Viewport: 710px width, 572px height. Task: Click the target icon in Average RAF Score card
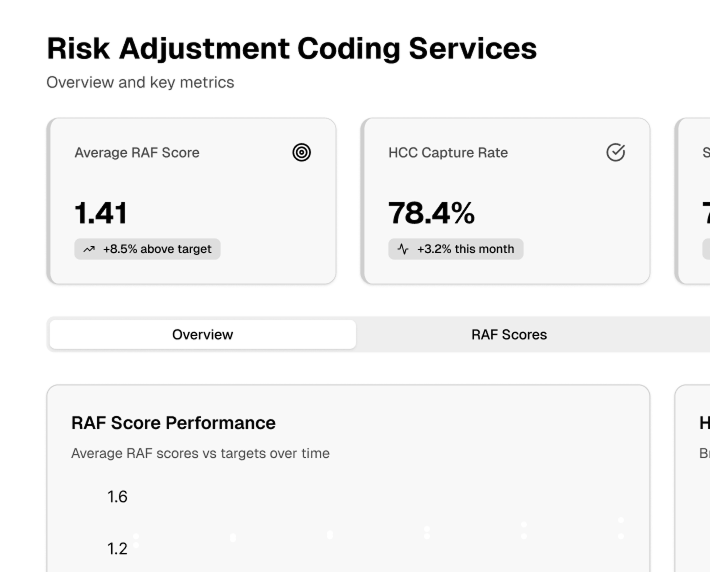pyautogui.click(x=301, y=153)
